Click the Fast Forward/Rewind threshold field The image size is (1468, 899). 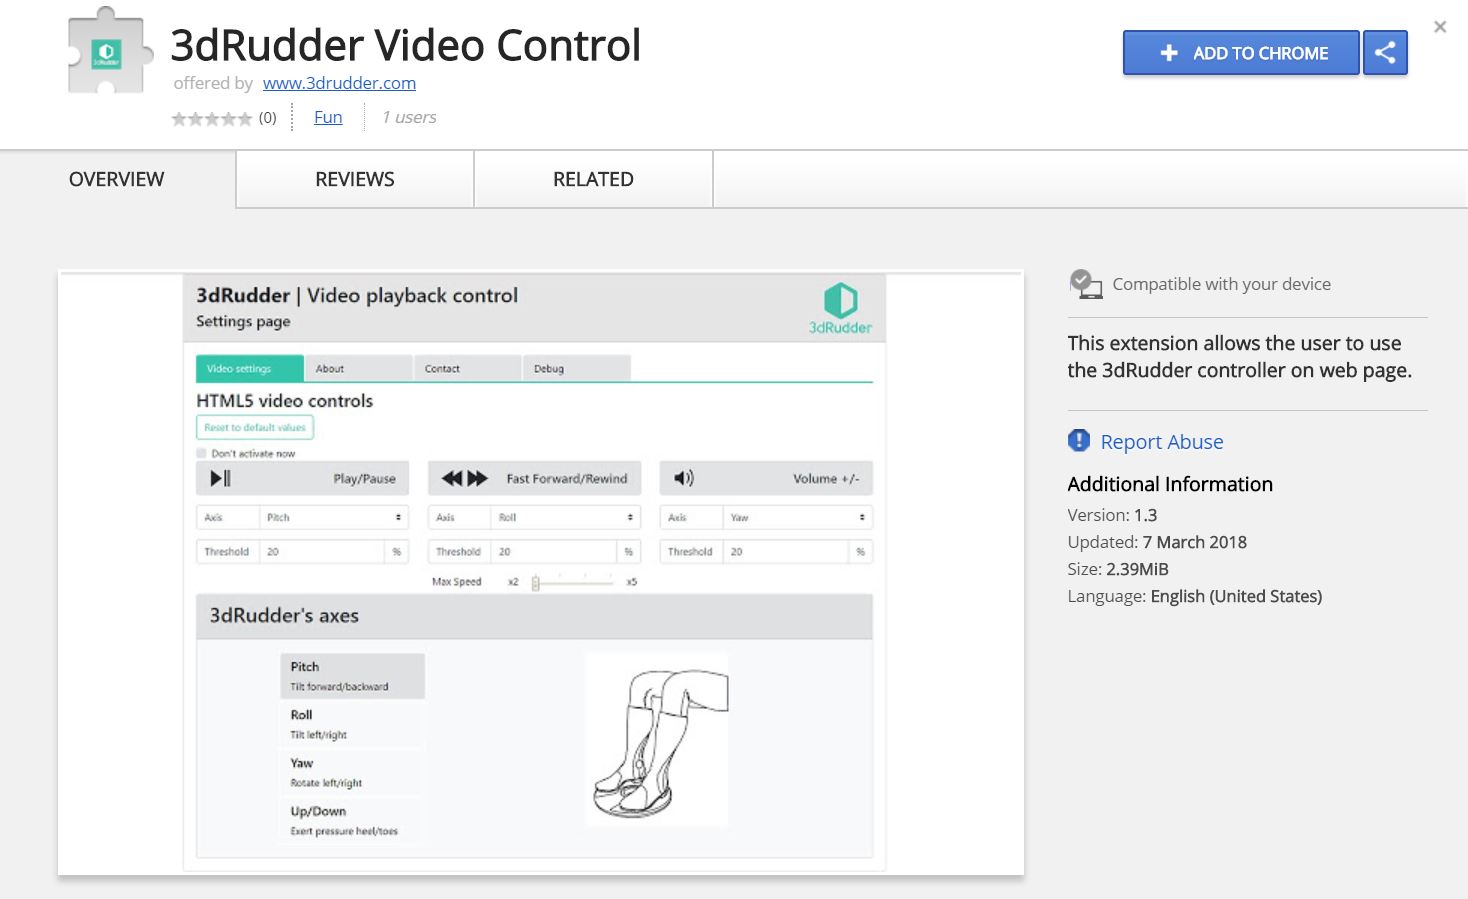pos(554,551)
